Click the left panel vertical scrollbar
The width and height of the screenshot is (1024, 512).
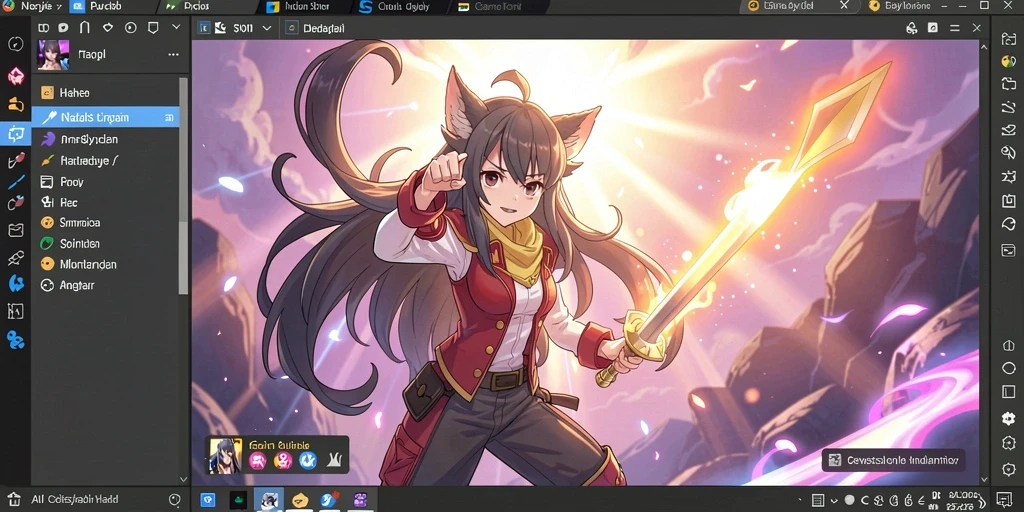pos(184,186)
